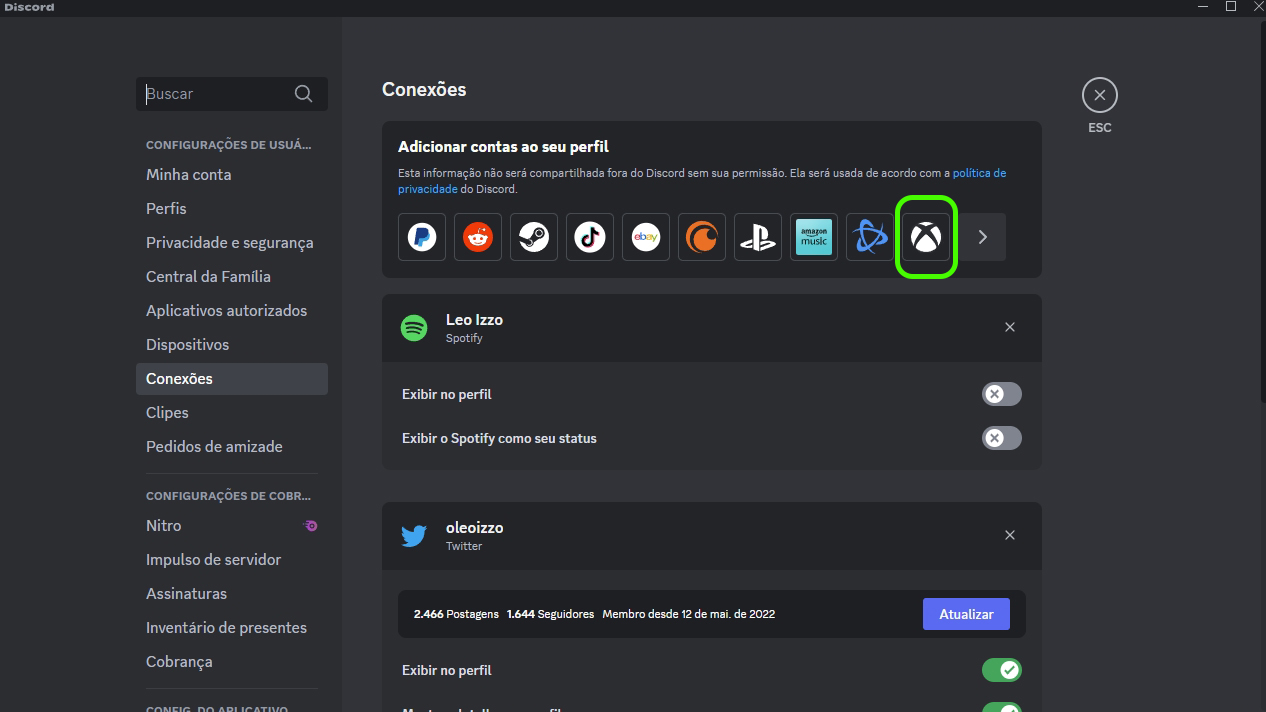Image resolution: width=1266 pixels, height=712 pixels.
Task: Open Clipes settings
Action: pos(232,412)
